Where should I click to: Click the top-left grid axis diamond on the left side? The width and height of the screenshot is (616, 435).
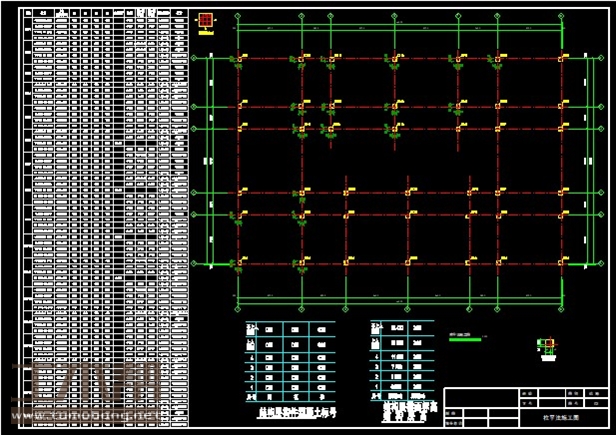point(195,59)
